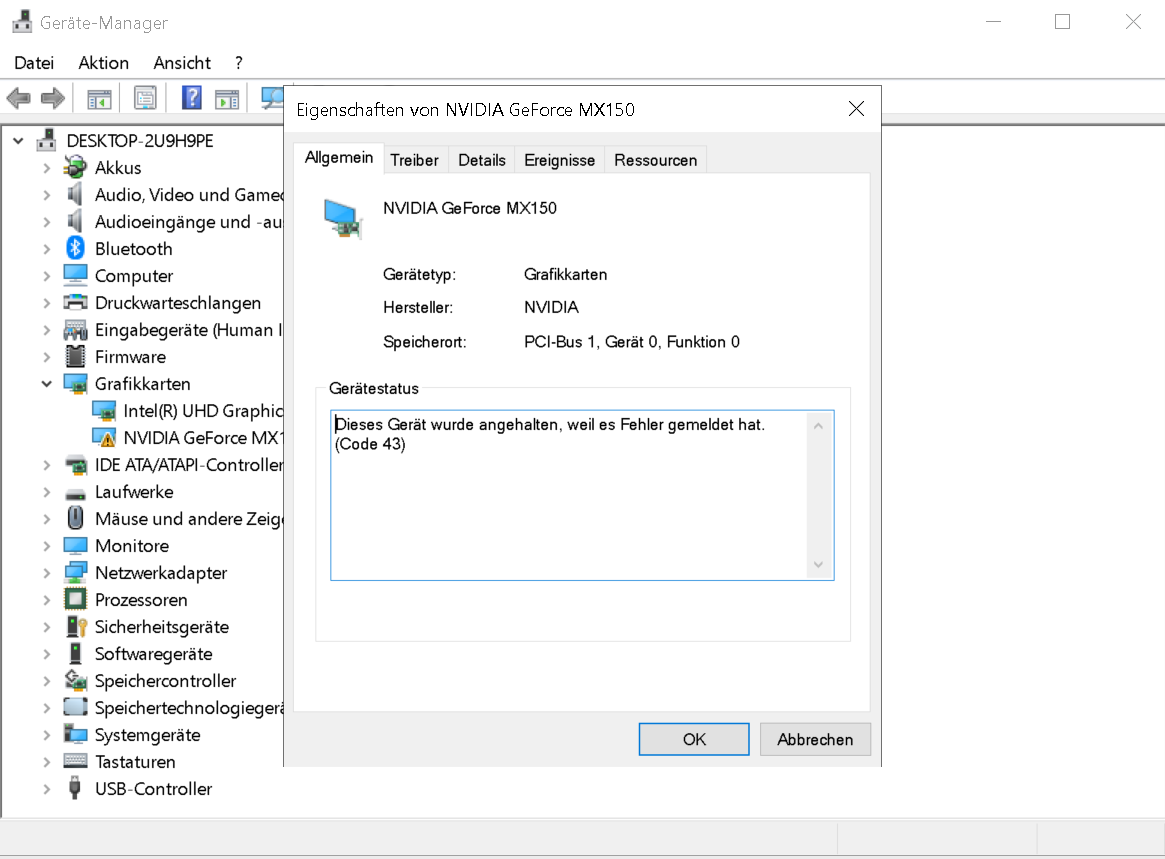Select the Mäuse und andere Zeigegeräte item

pyautogui.click(x=189, y=519)
